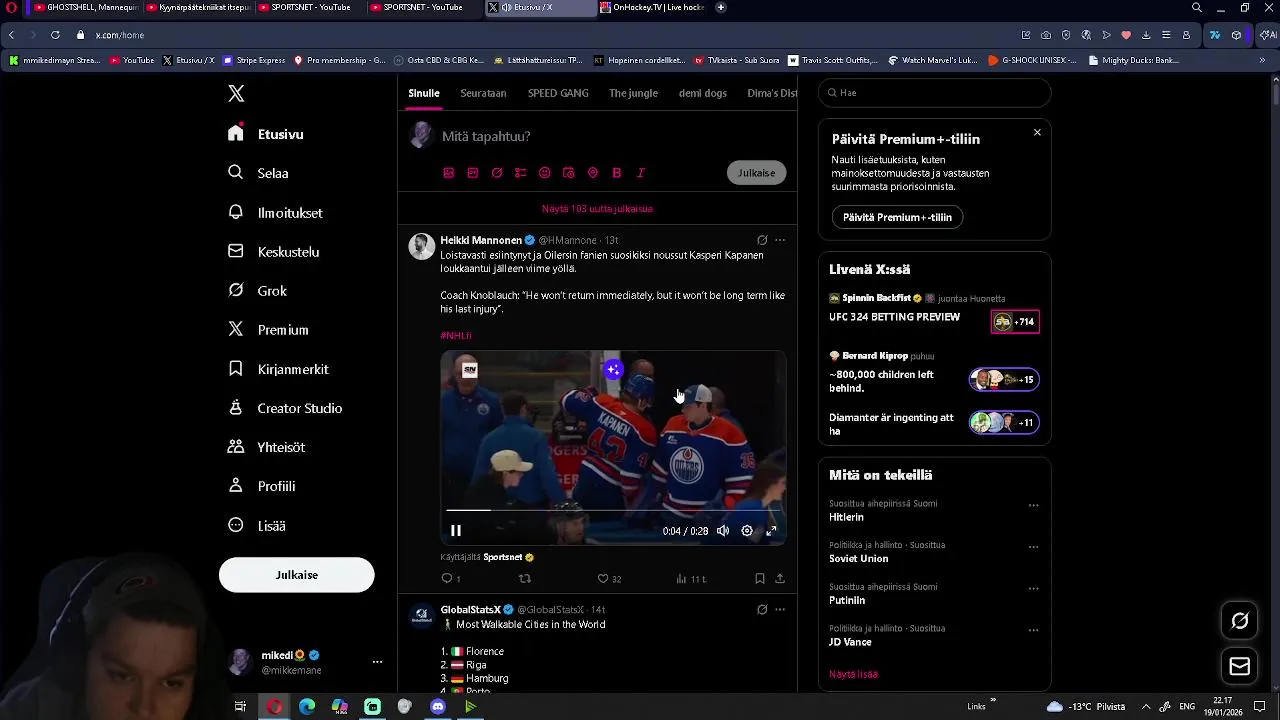The height and width of the screenshot is (720, 1280).
Task: Click Näytä lisää under trends
Action: [x=853, y=674]
